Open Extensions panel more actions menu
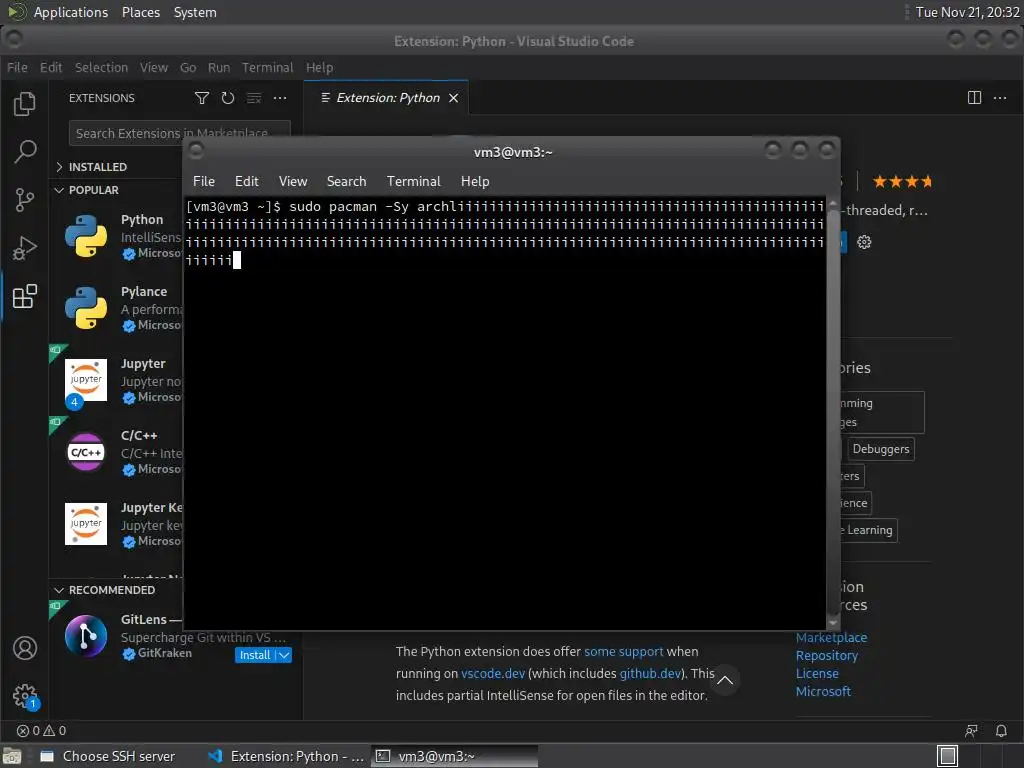The width and height of the screenshot is (1024, 768). click(x=280, y=98)
